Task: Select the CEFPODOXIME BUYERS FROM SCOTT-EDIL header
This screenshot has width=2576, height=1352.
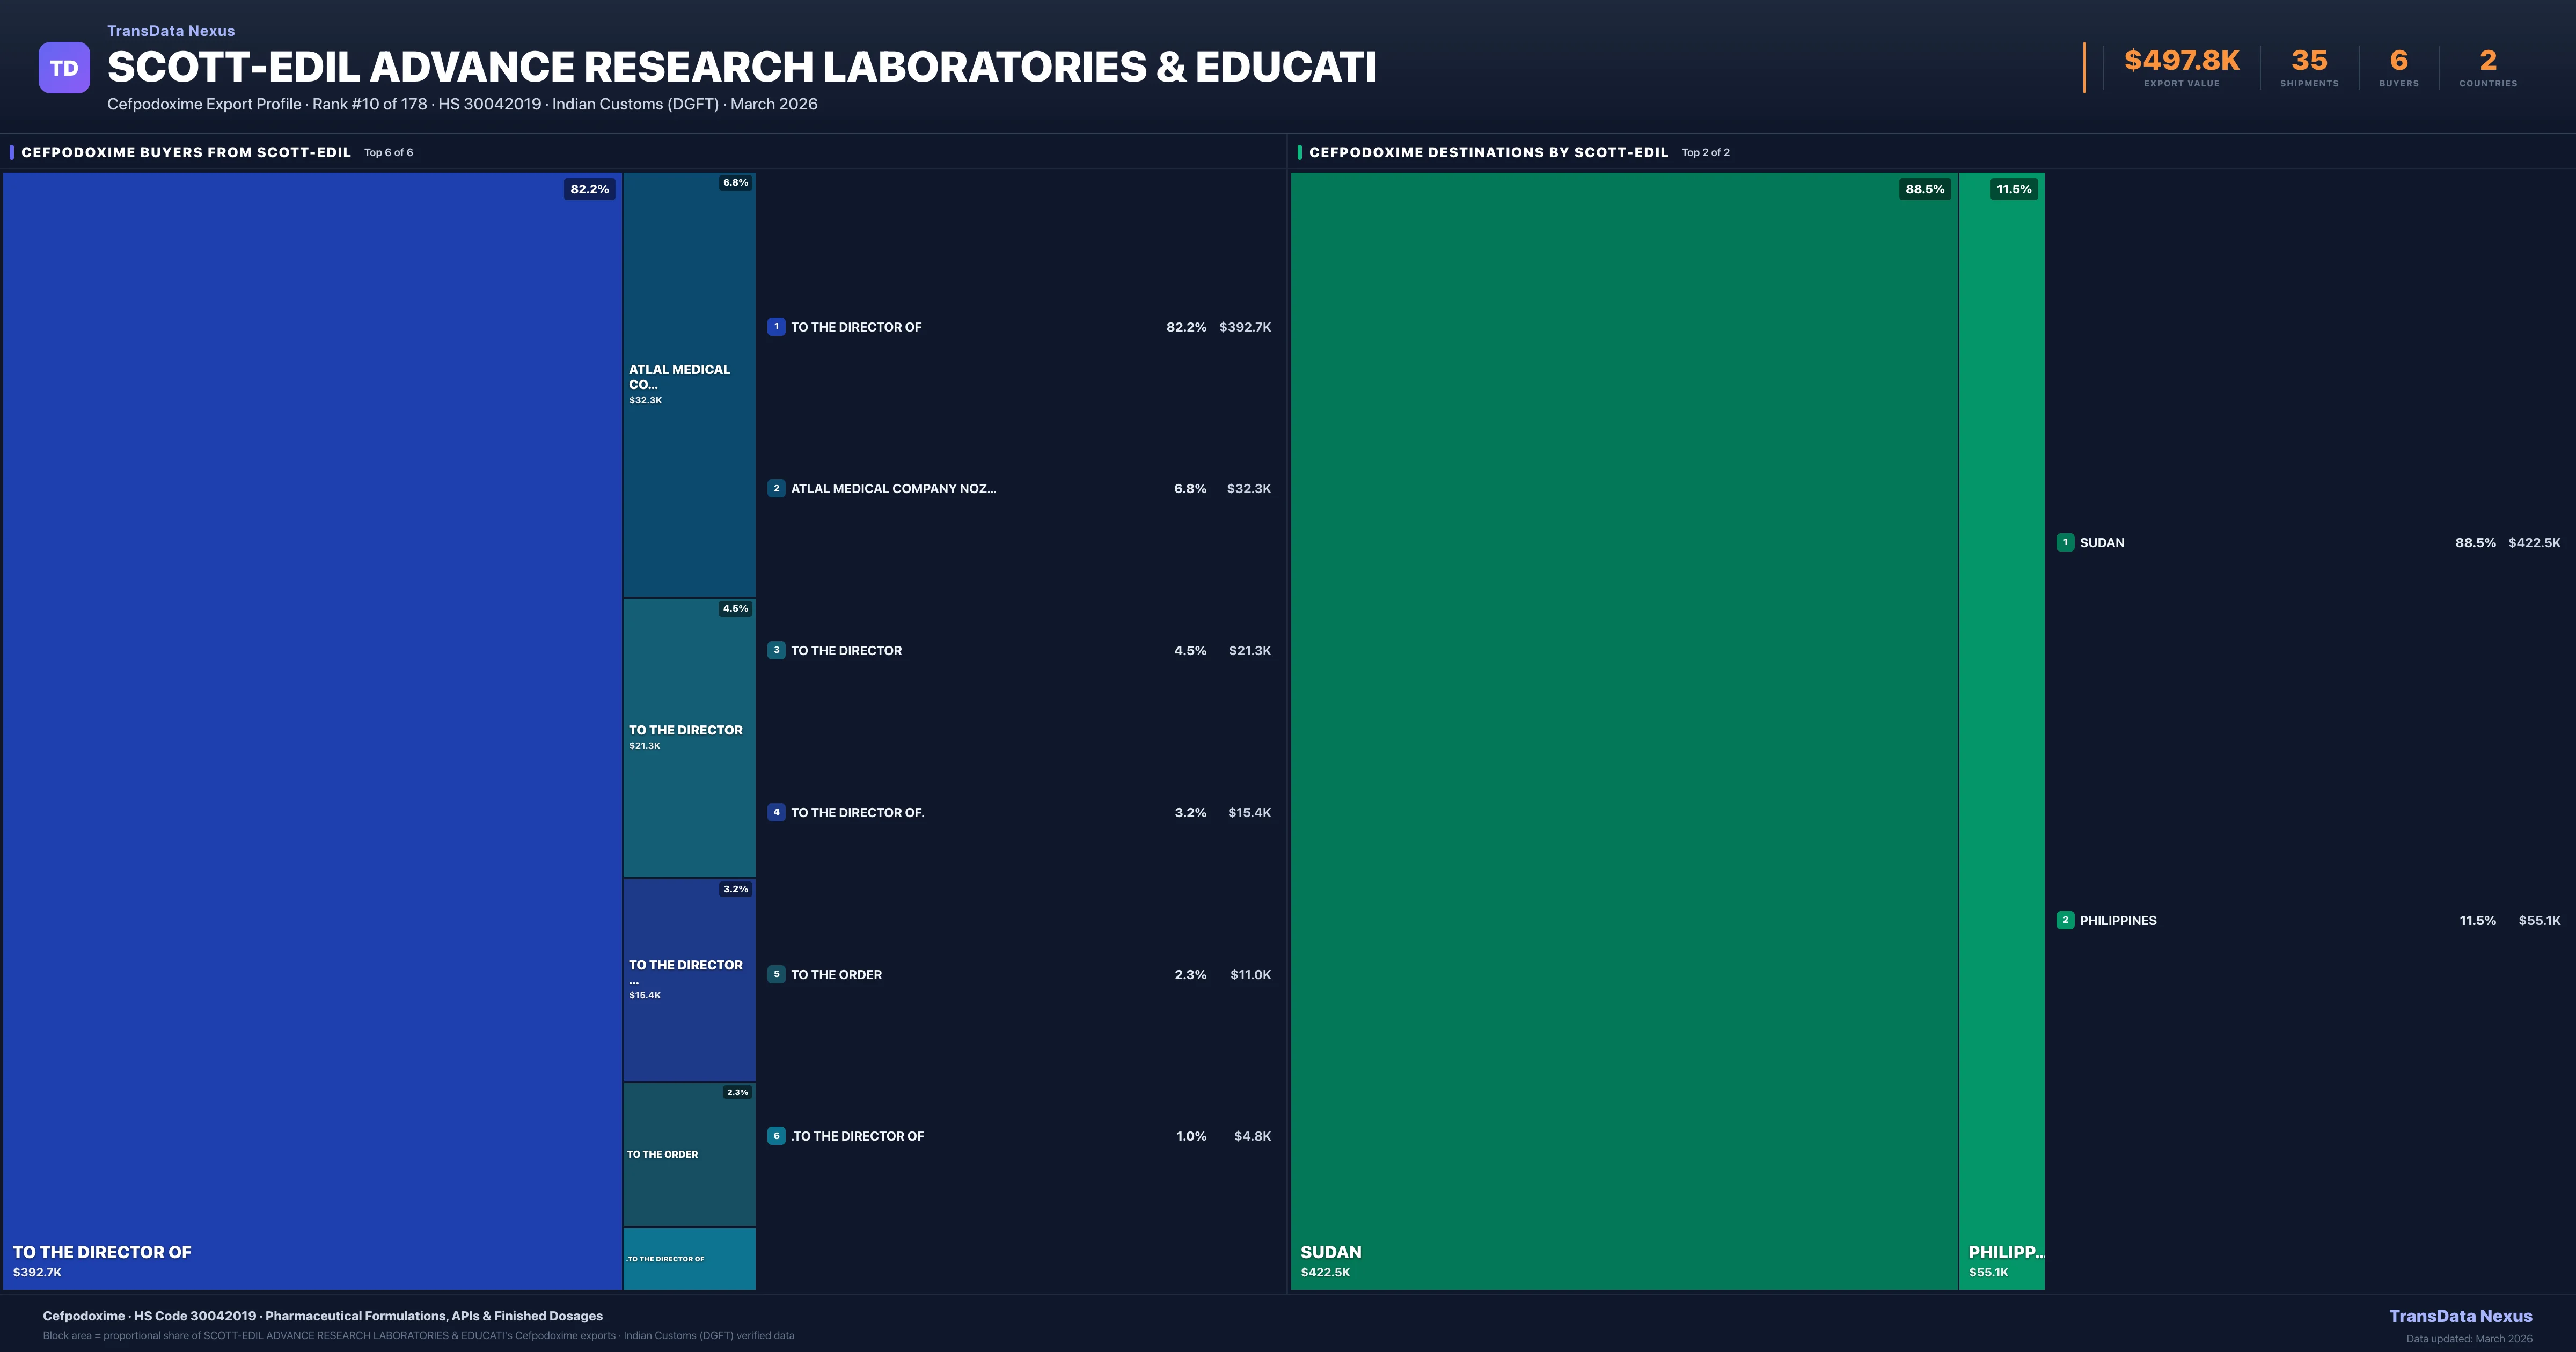Action: pyautogui.click(x=186, y=152)
